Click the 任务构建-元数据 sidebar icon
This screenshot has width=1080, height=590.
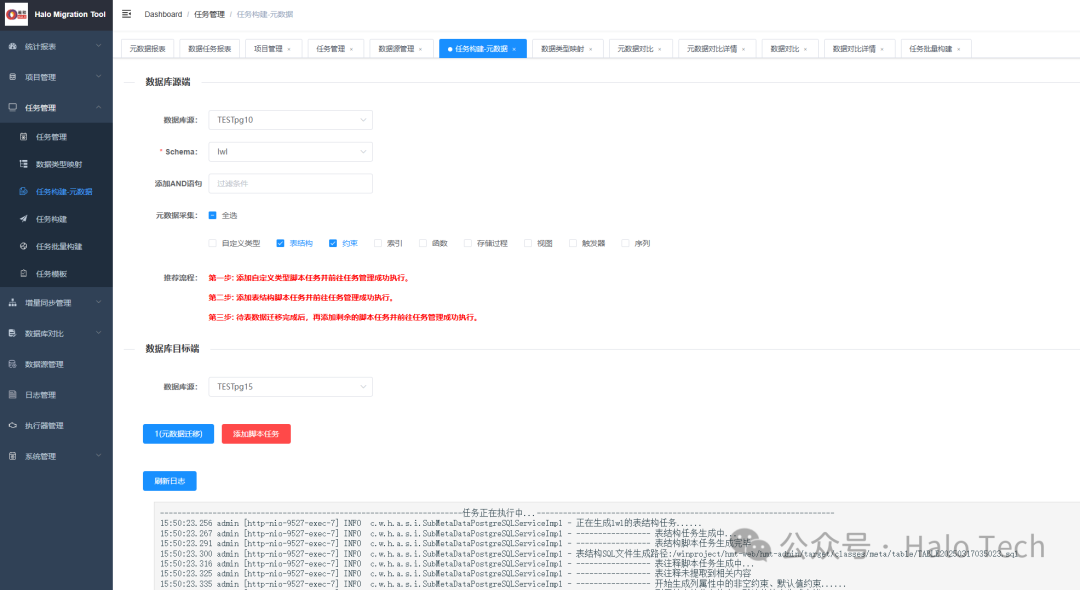coord(23,191)
